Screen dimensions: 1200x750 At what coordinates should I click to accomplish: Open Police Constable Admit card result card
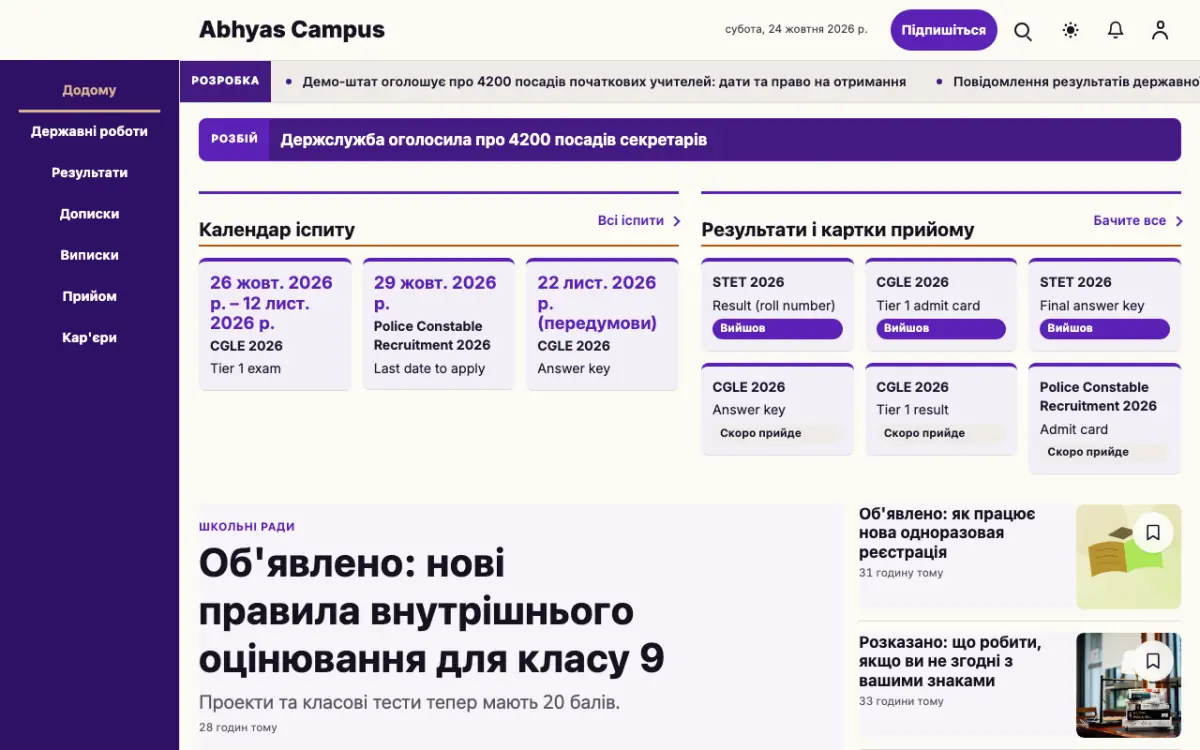point(1105,418)
